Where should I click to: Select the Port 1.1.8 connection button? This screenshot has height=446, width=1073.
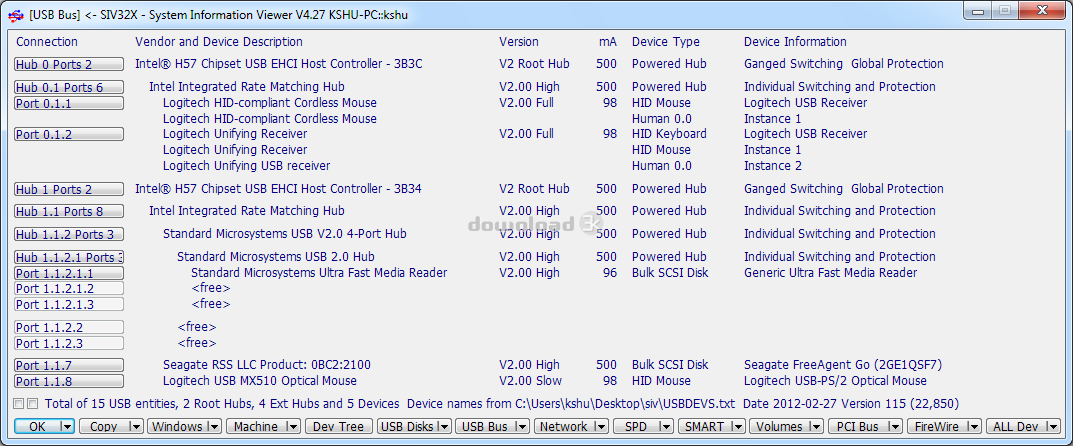[x=69, y=381]
